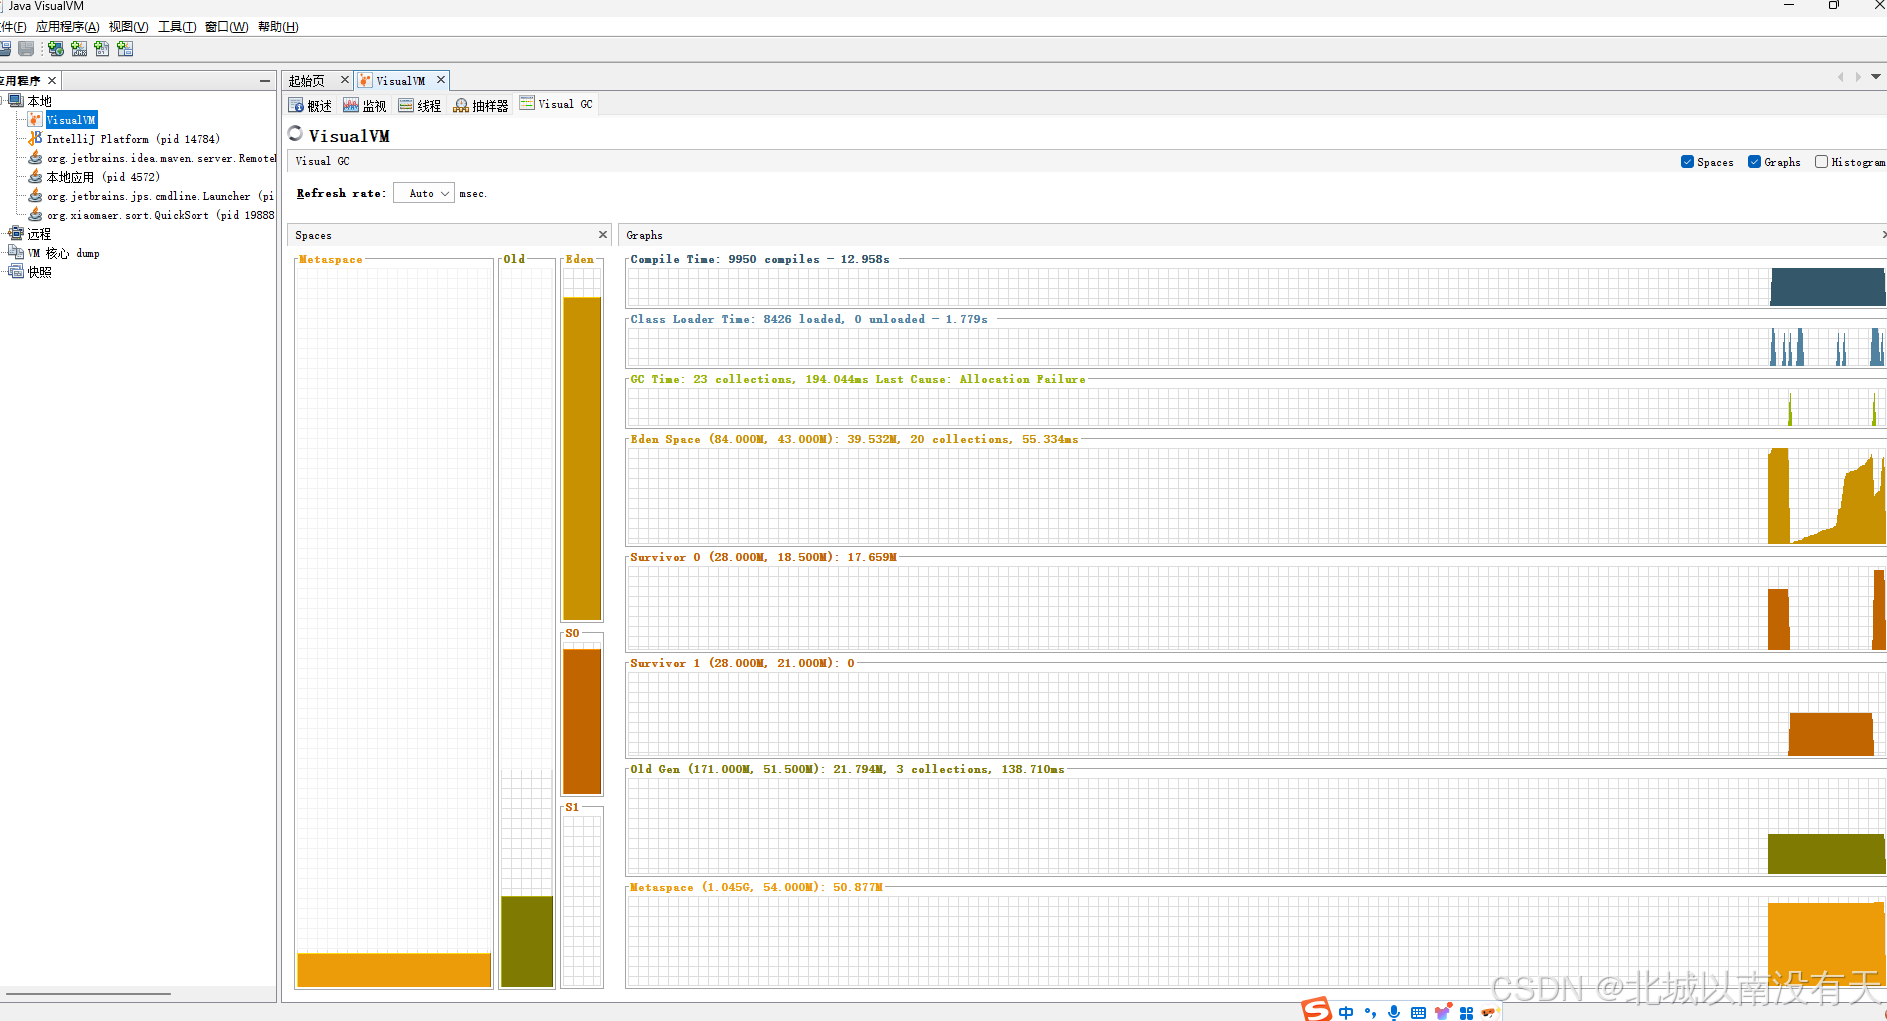The image size is (1887, 1021).
Task: Click the 远程 remote hosts icon
Action: point(16,234)
